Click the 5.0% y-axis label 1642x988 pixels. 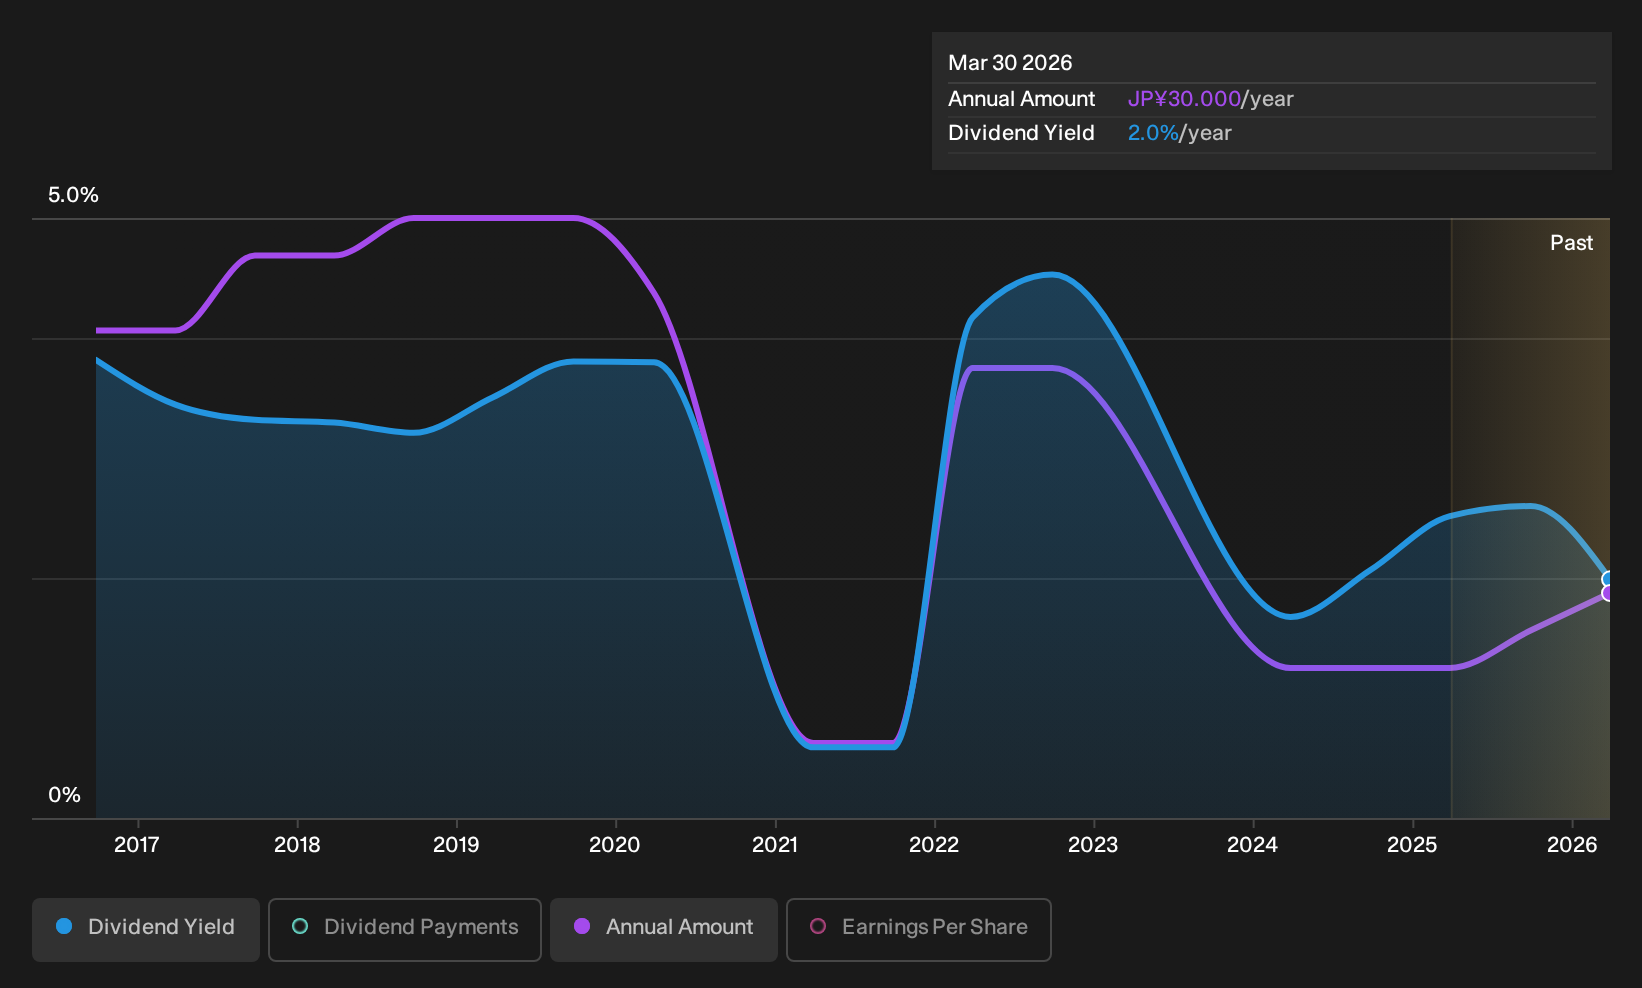pyautogui.click(x=73, y=195)
